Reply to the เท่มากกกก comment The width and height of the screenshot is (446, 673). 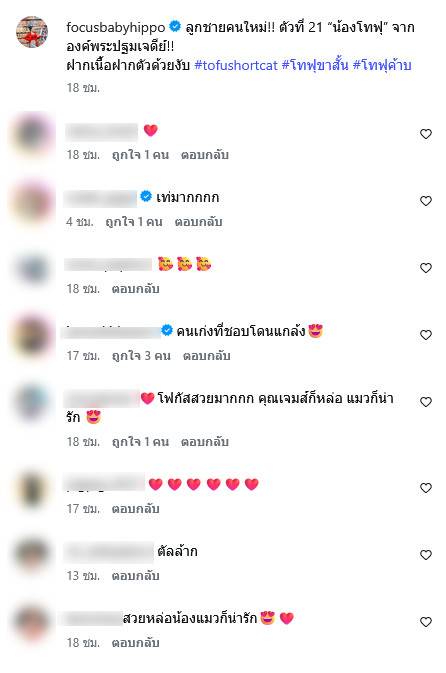tap(198, 222)
